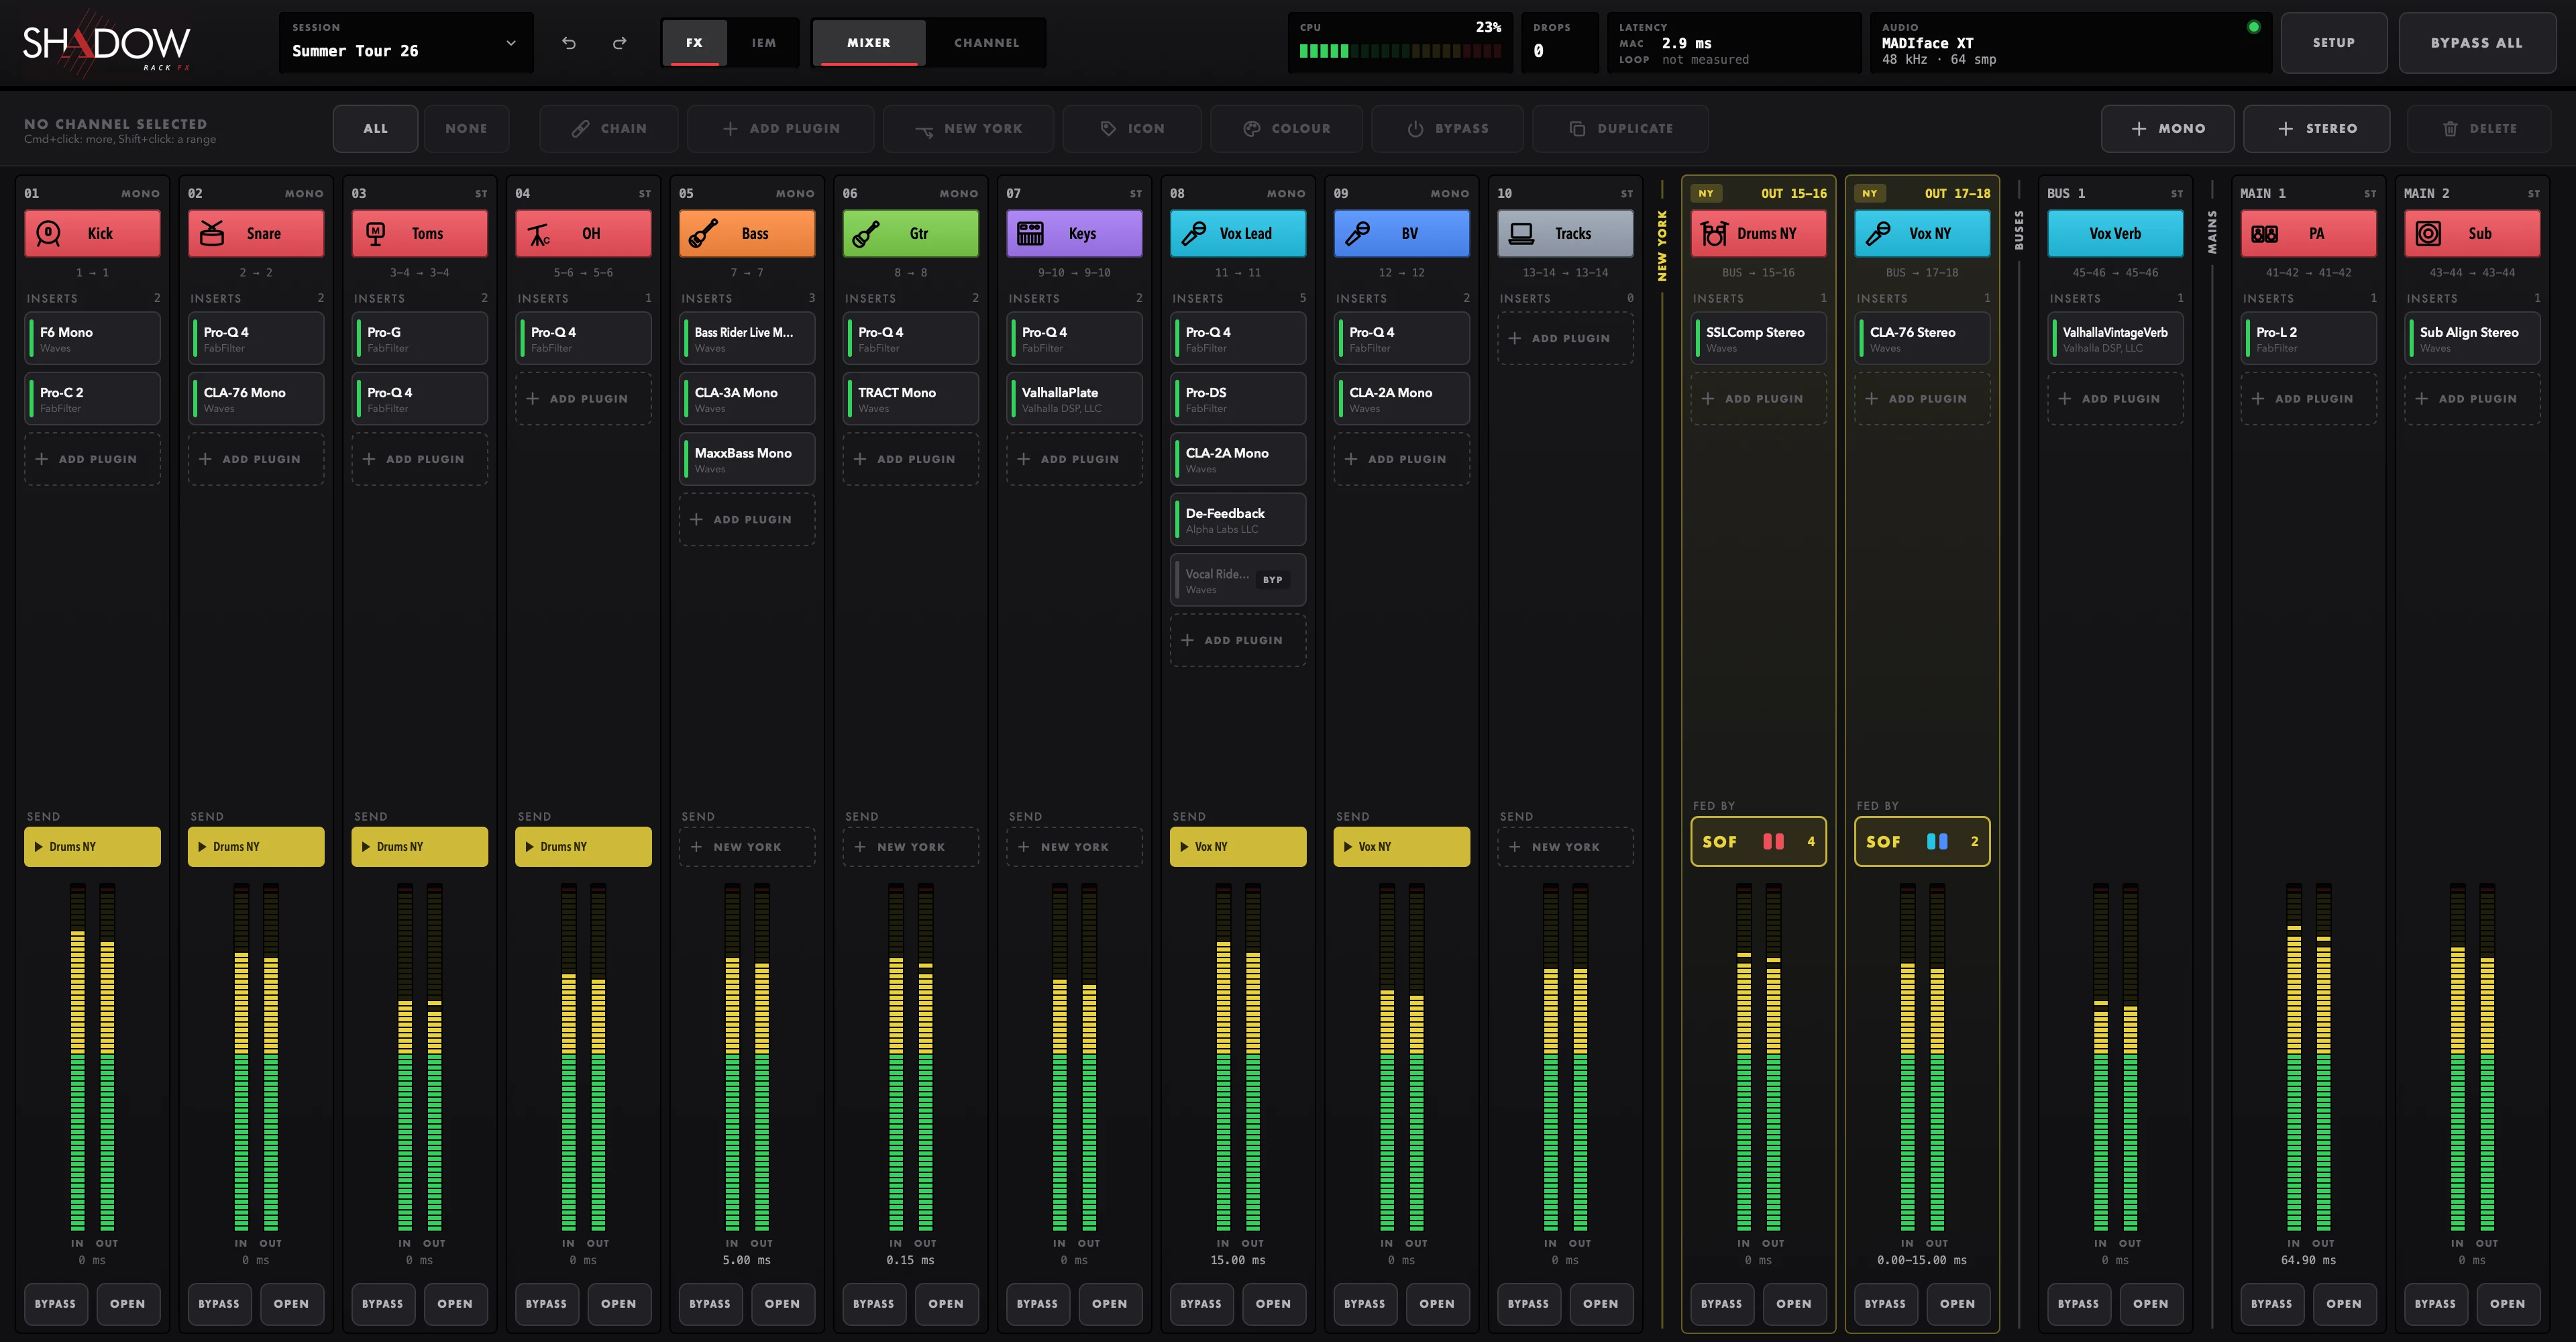Click the Chain link toolbar button
Image resolution: width=2576 pixels, height=1342 pixels.
[x=608, y=128]
